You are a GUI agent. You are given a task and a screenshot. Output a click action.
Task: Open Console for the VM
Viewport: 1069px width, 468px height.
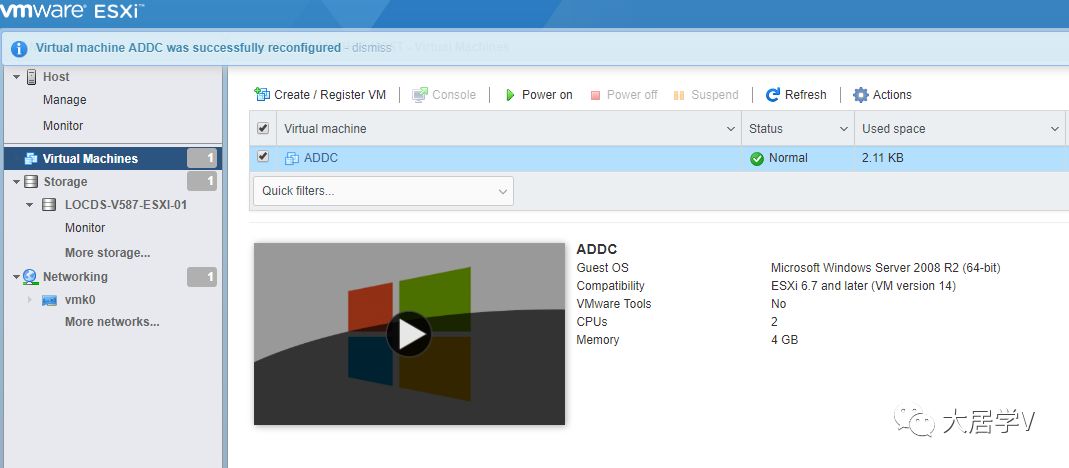(445, 95)
